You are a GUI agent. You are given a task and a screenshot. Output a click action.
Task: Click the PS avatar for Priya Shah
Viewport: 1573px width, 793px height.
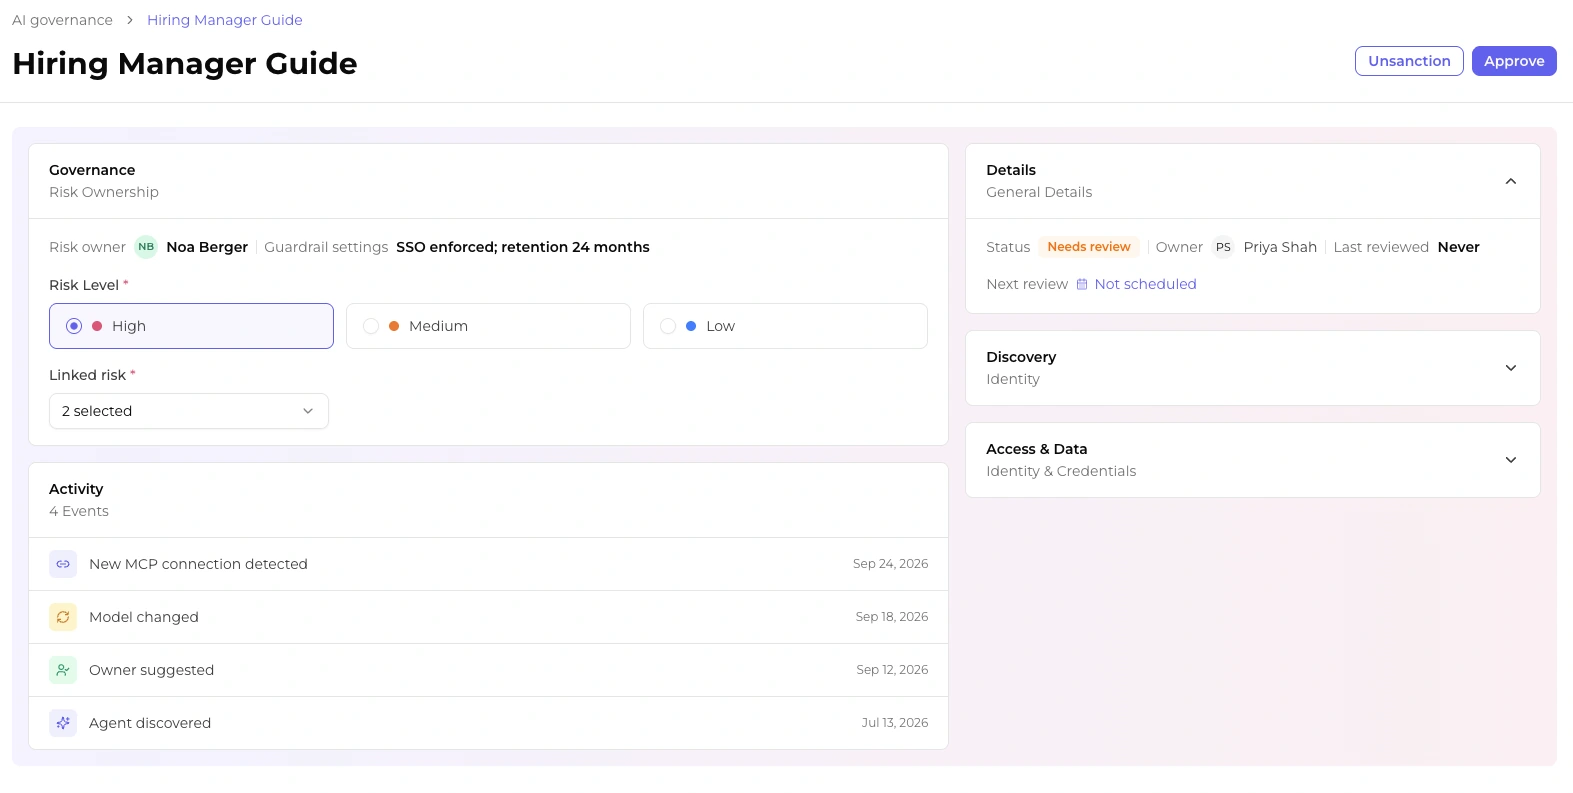click(1223, 247)
